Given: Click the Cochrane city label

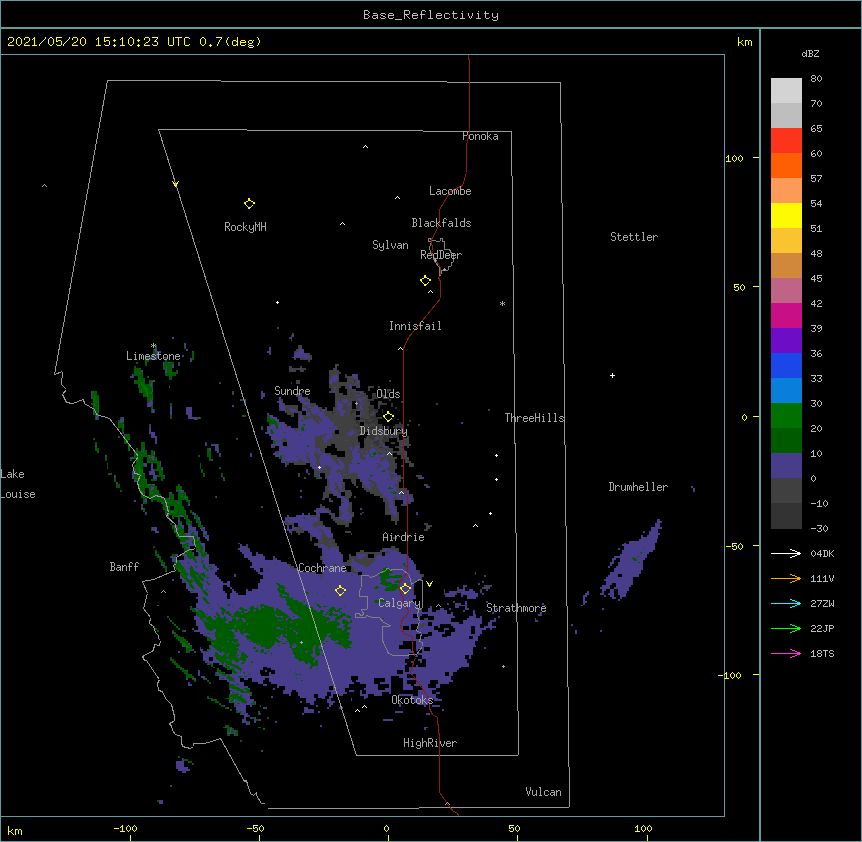Looking at the screenshot, I should coord(322,568).
